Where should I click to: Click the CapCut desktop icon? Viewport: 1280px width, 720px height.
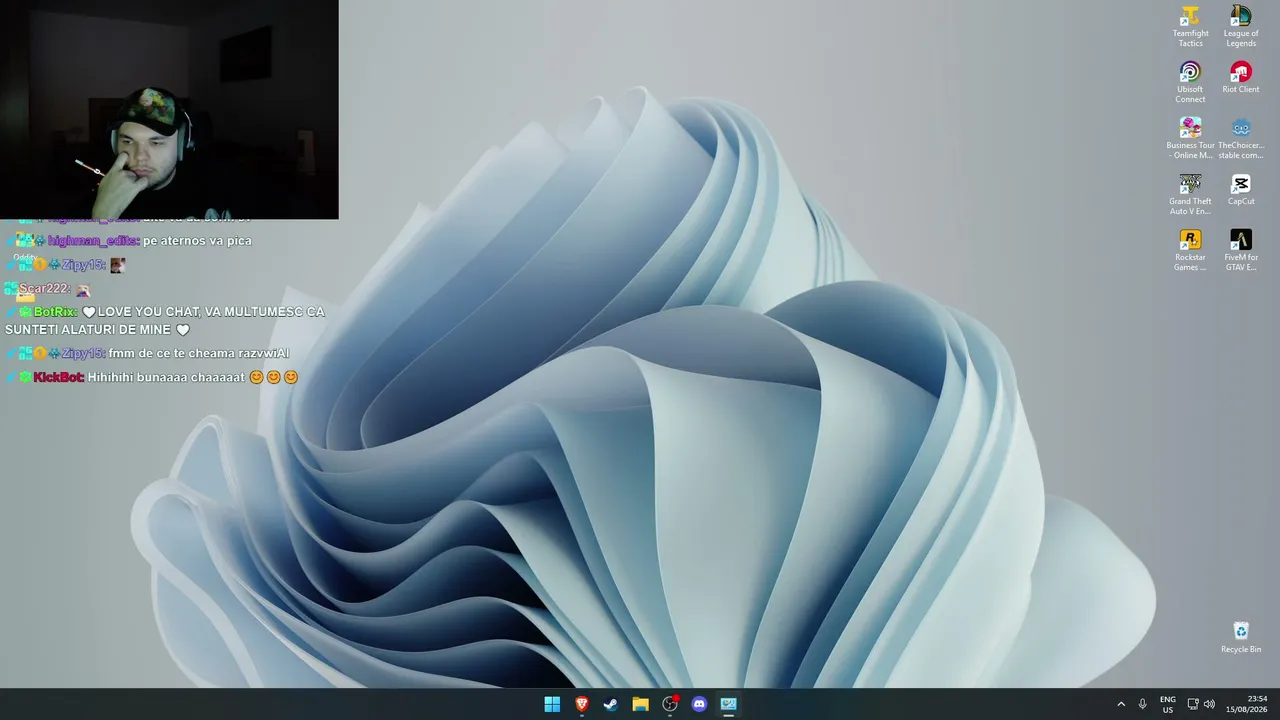[1241, 190]
